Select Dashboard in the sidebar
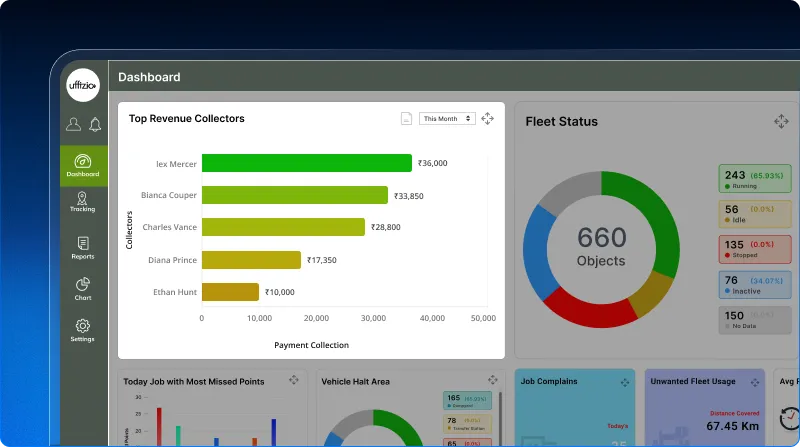 (x=83, y=166)
